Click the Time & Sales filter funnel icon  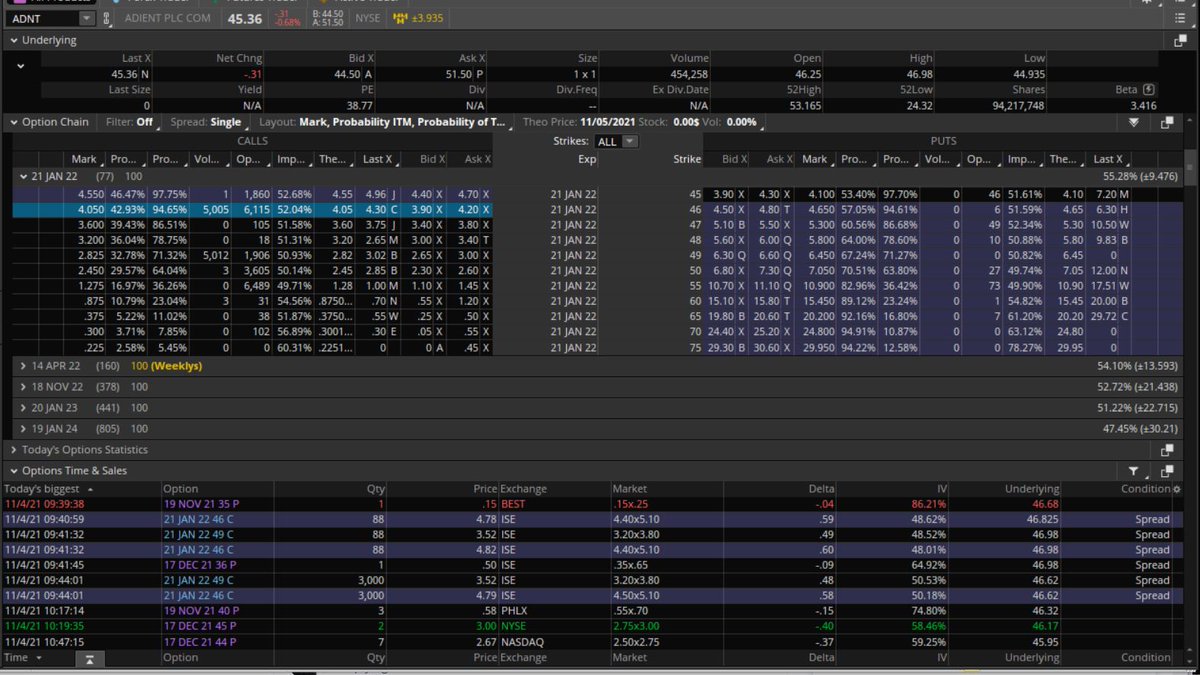pyautogui.click(x=1135, y=470)
